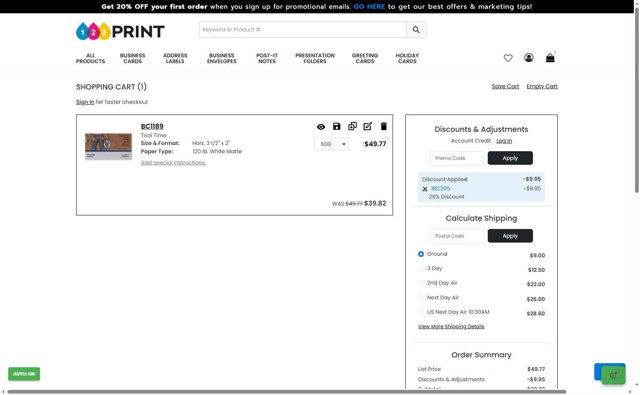Select Ground shipping option

click(421, 254)
